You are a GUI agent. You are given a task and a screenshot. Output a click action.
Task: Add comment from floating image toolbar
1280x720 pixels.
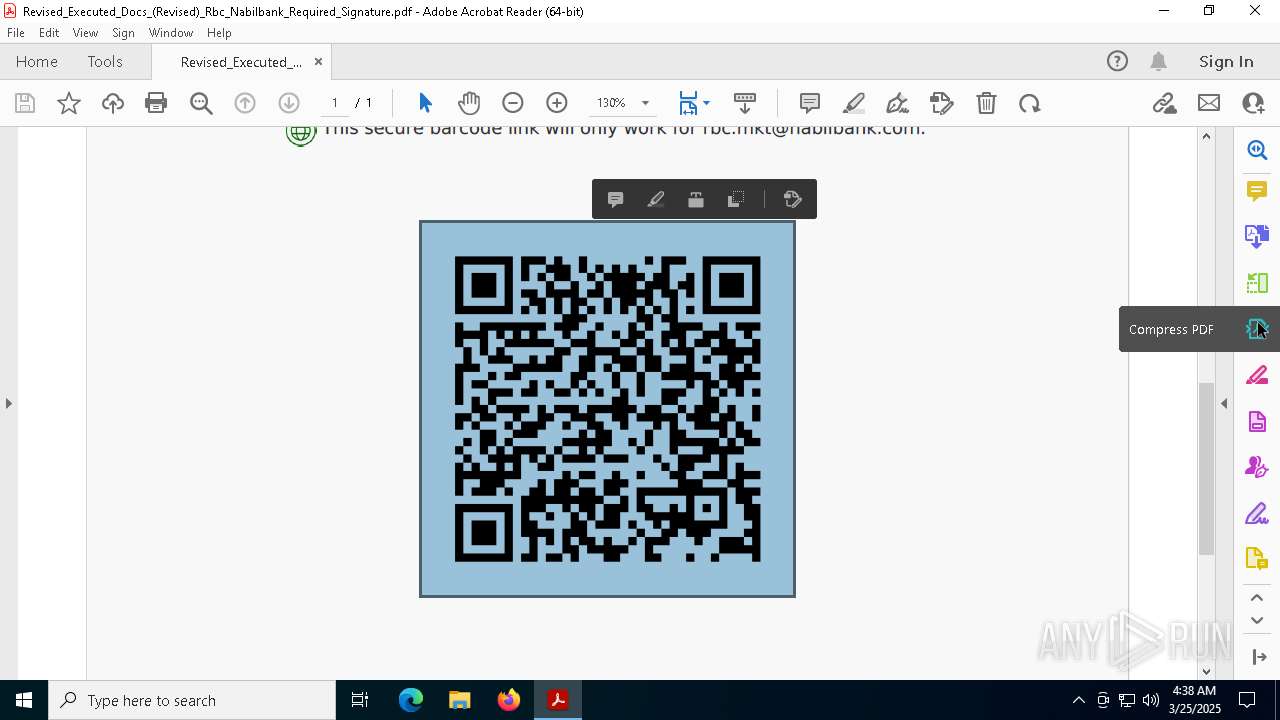pos(616,199)
